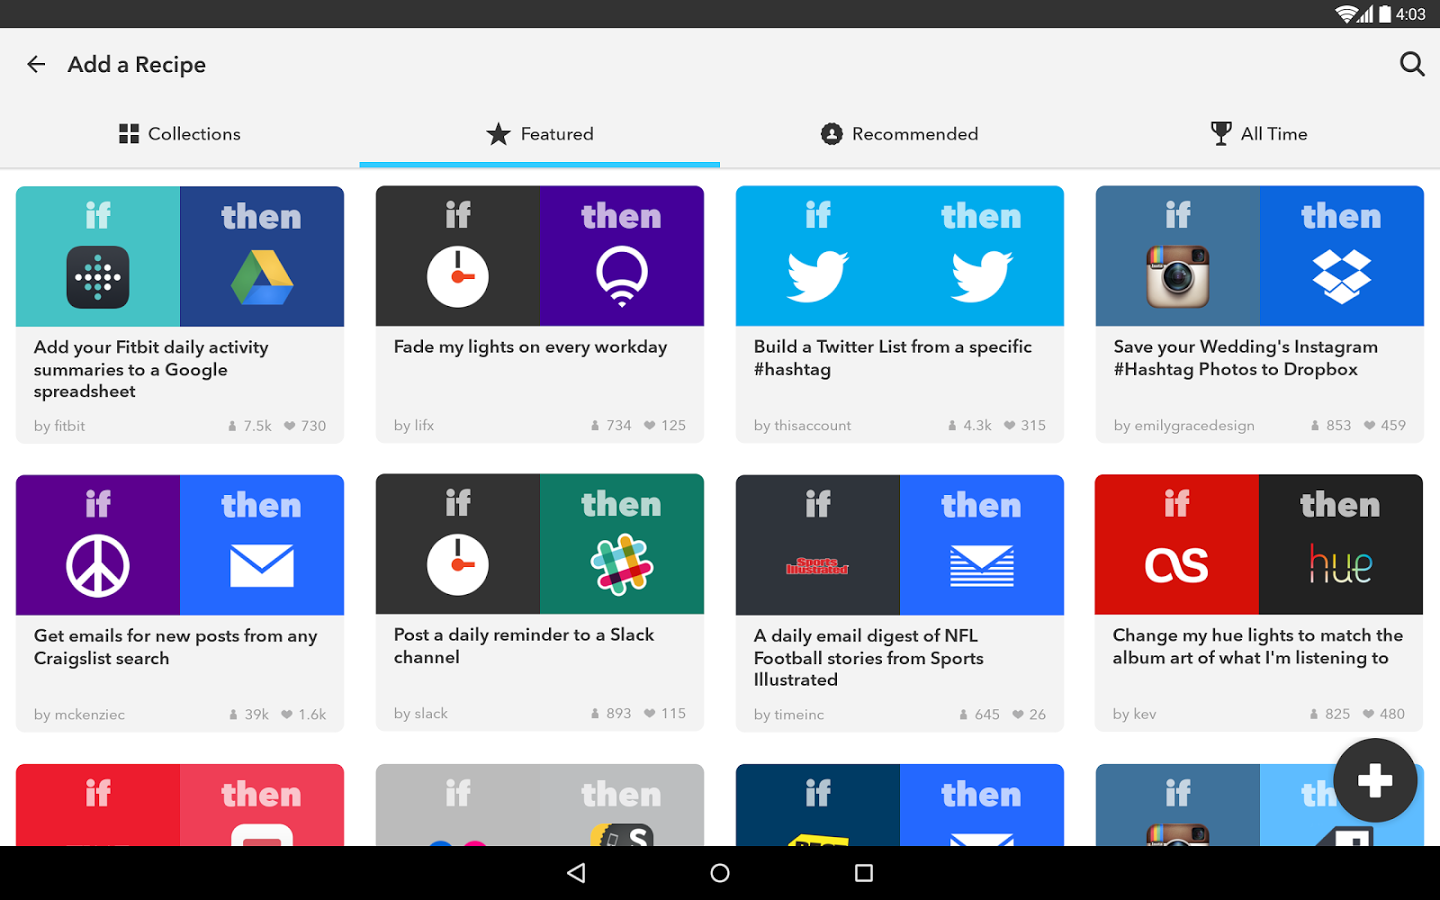
Task: Click author 'by kev'
Action: pos(1134,714)
